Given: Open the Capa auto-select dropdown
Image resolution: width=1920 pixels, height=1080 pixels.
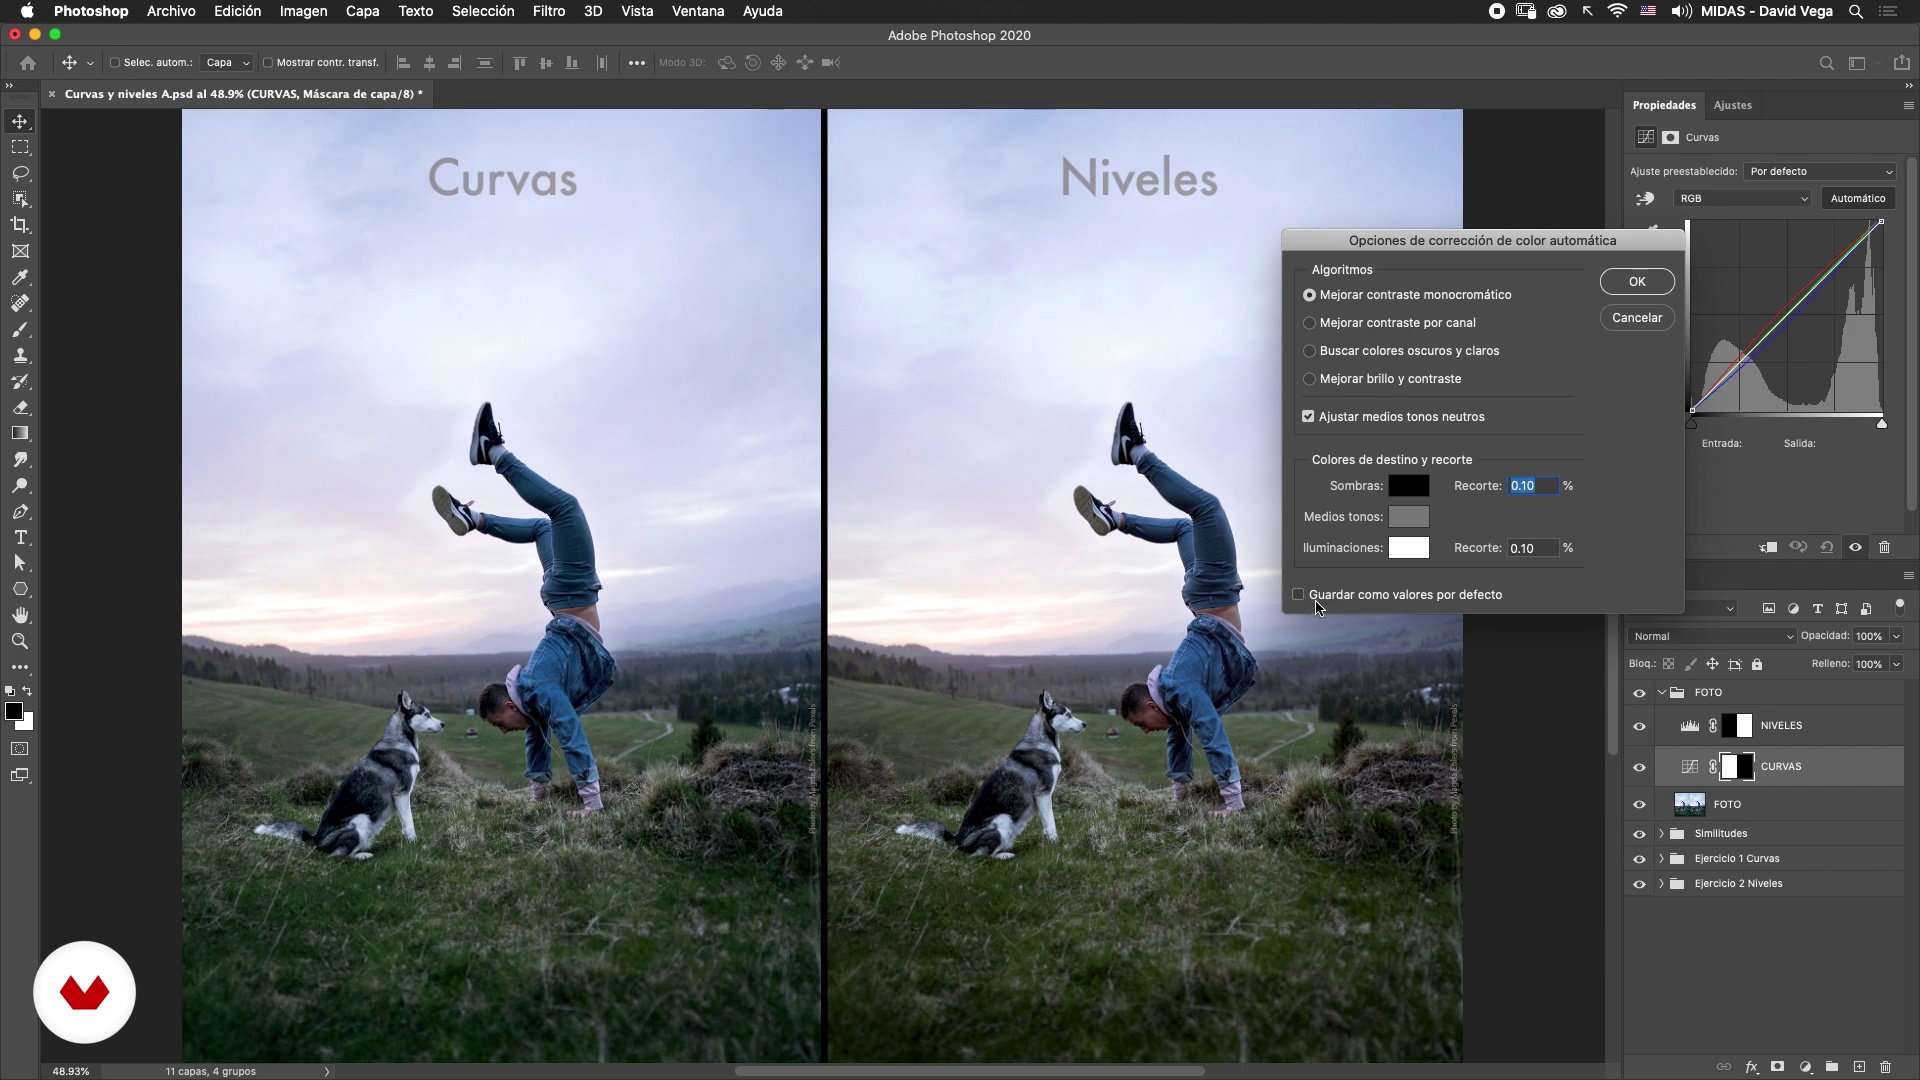Looking at the screenshot, I should pos(227,63).
